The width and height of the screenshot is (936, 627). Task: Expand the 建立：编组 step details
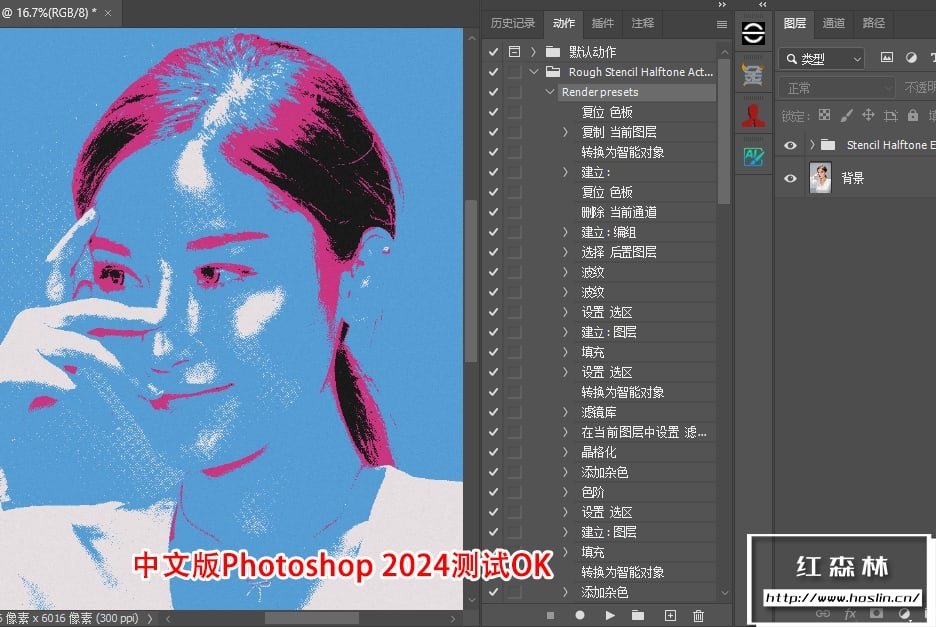(x=565, y=232)
